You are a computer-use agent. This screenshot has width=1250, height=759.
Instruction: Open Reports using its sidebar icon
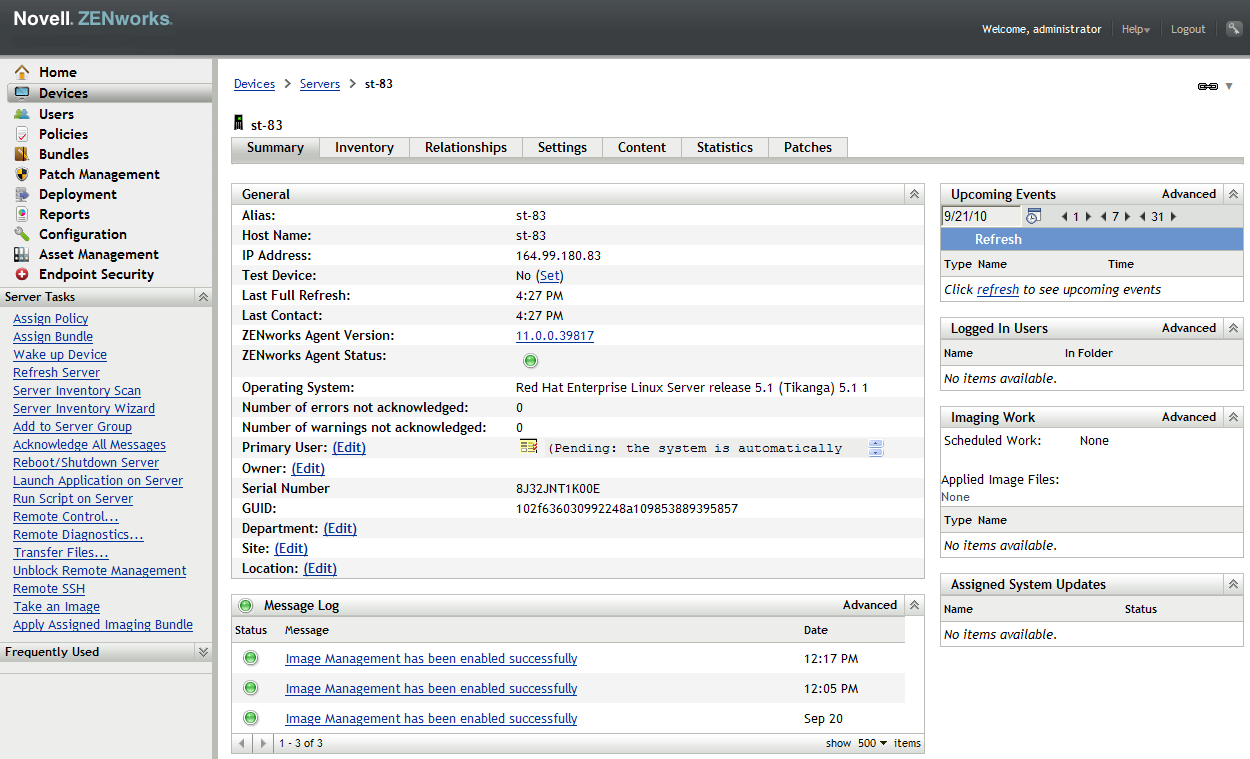coord(20,213)
